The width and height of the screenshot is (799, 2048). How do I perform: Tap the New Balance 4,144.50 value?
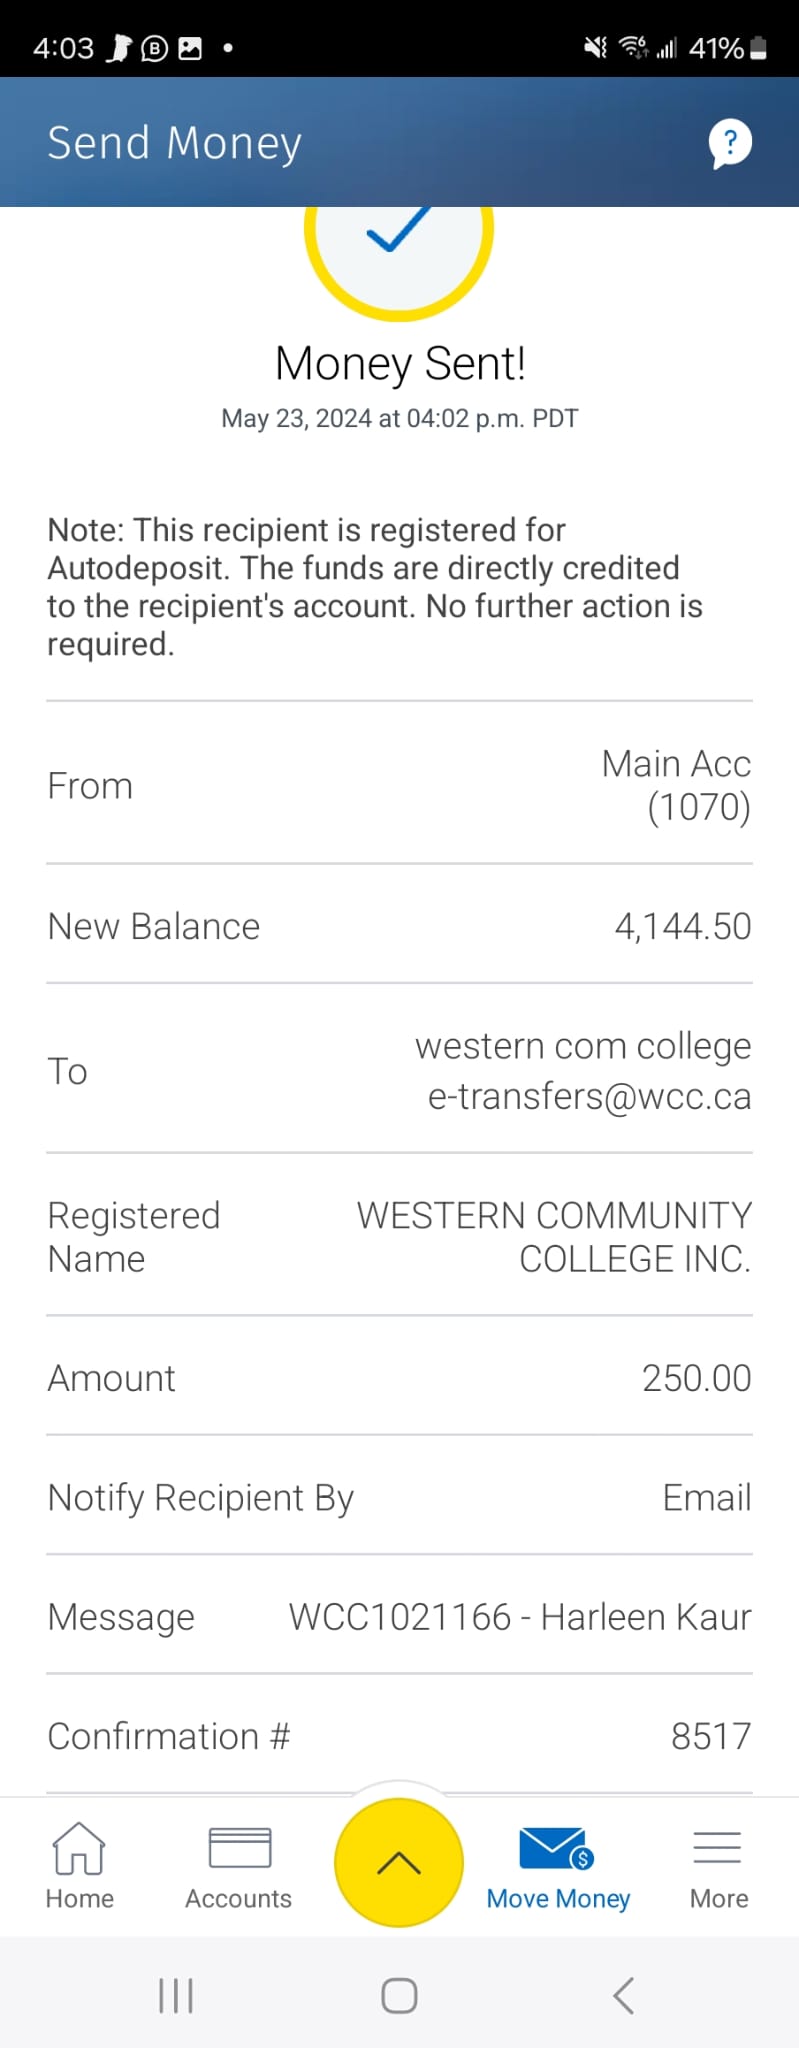[683, 927]
